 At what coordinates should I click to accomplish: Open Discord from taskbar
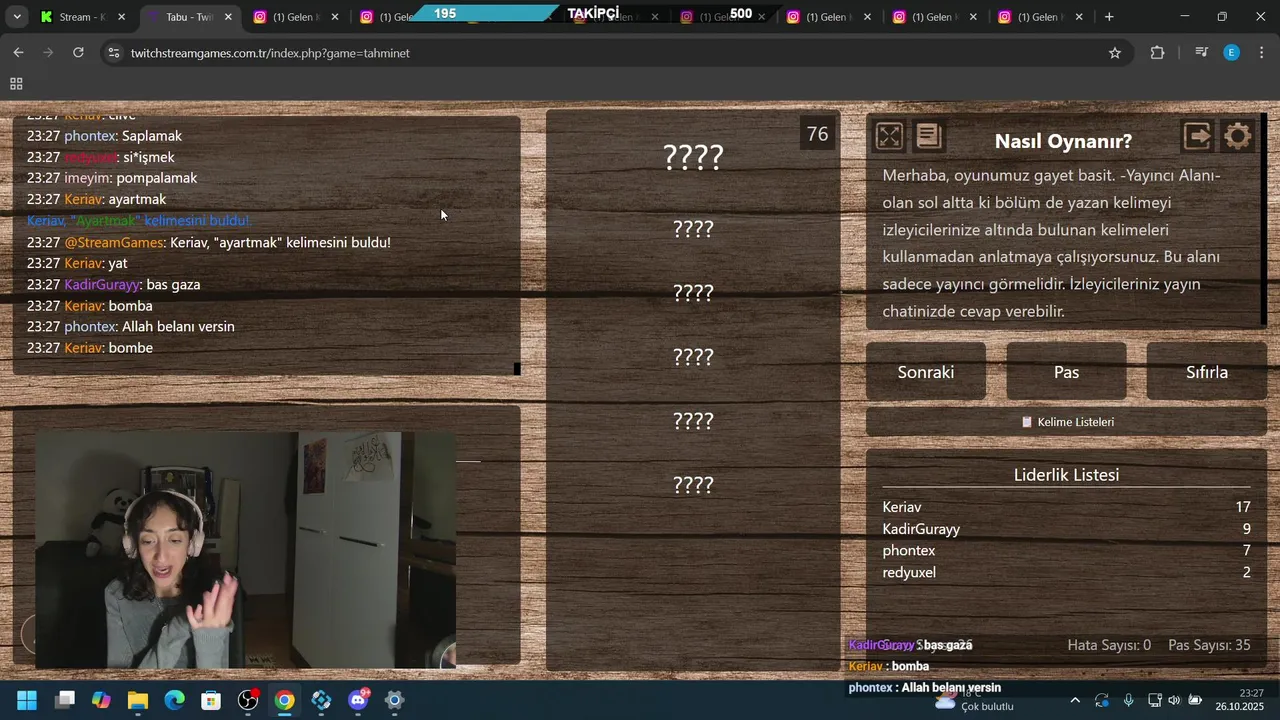[x=358, y=700]
